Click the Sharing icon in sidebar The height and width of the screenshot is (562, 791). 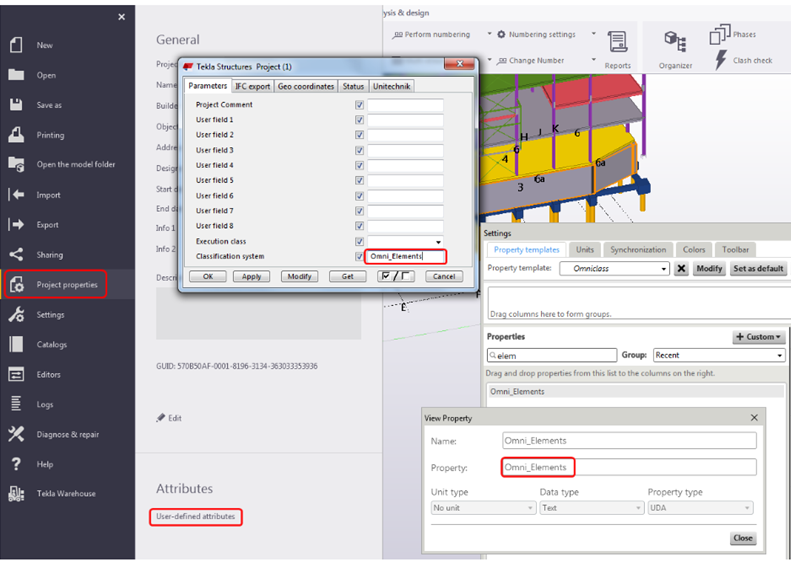click(x=16, y=255)
